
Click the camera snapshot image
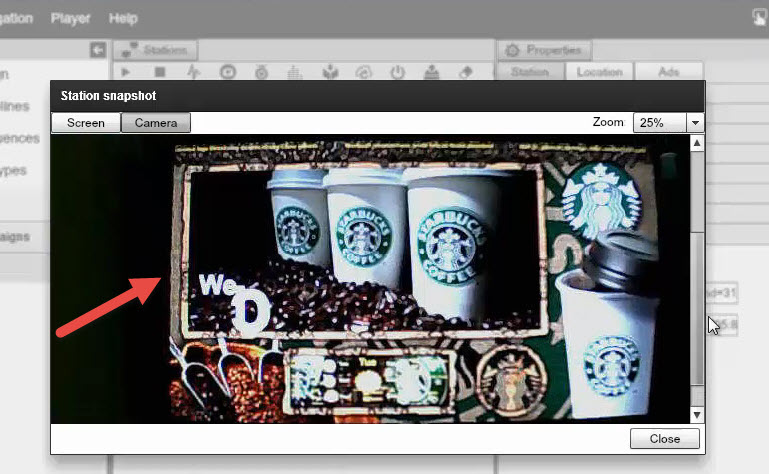pos(370,279)
